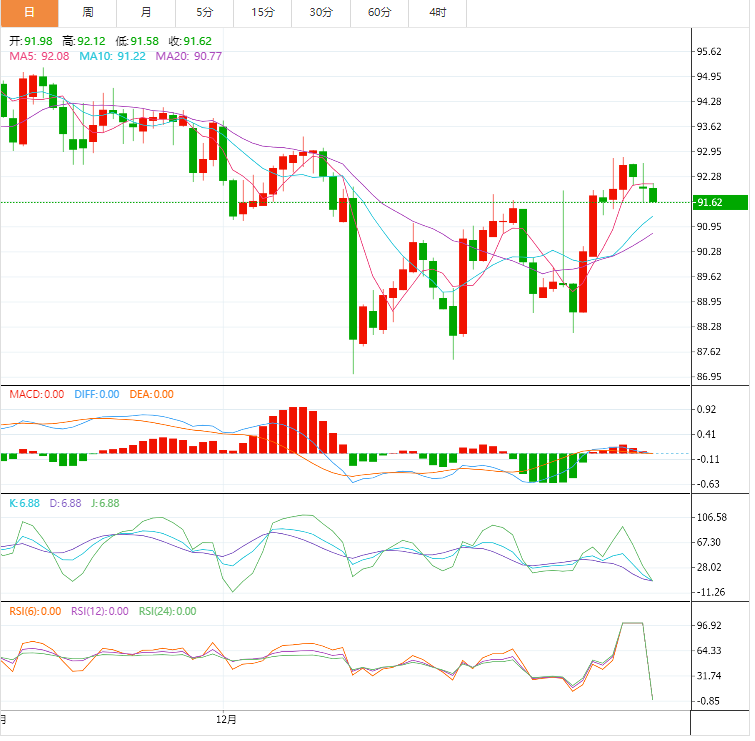Click the open price 开:91.98
Screen dimensions: 755x741
point(31,41)
